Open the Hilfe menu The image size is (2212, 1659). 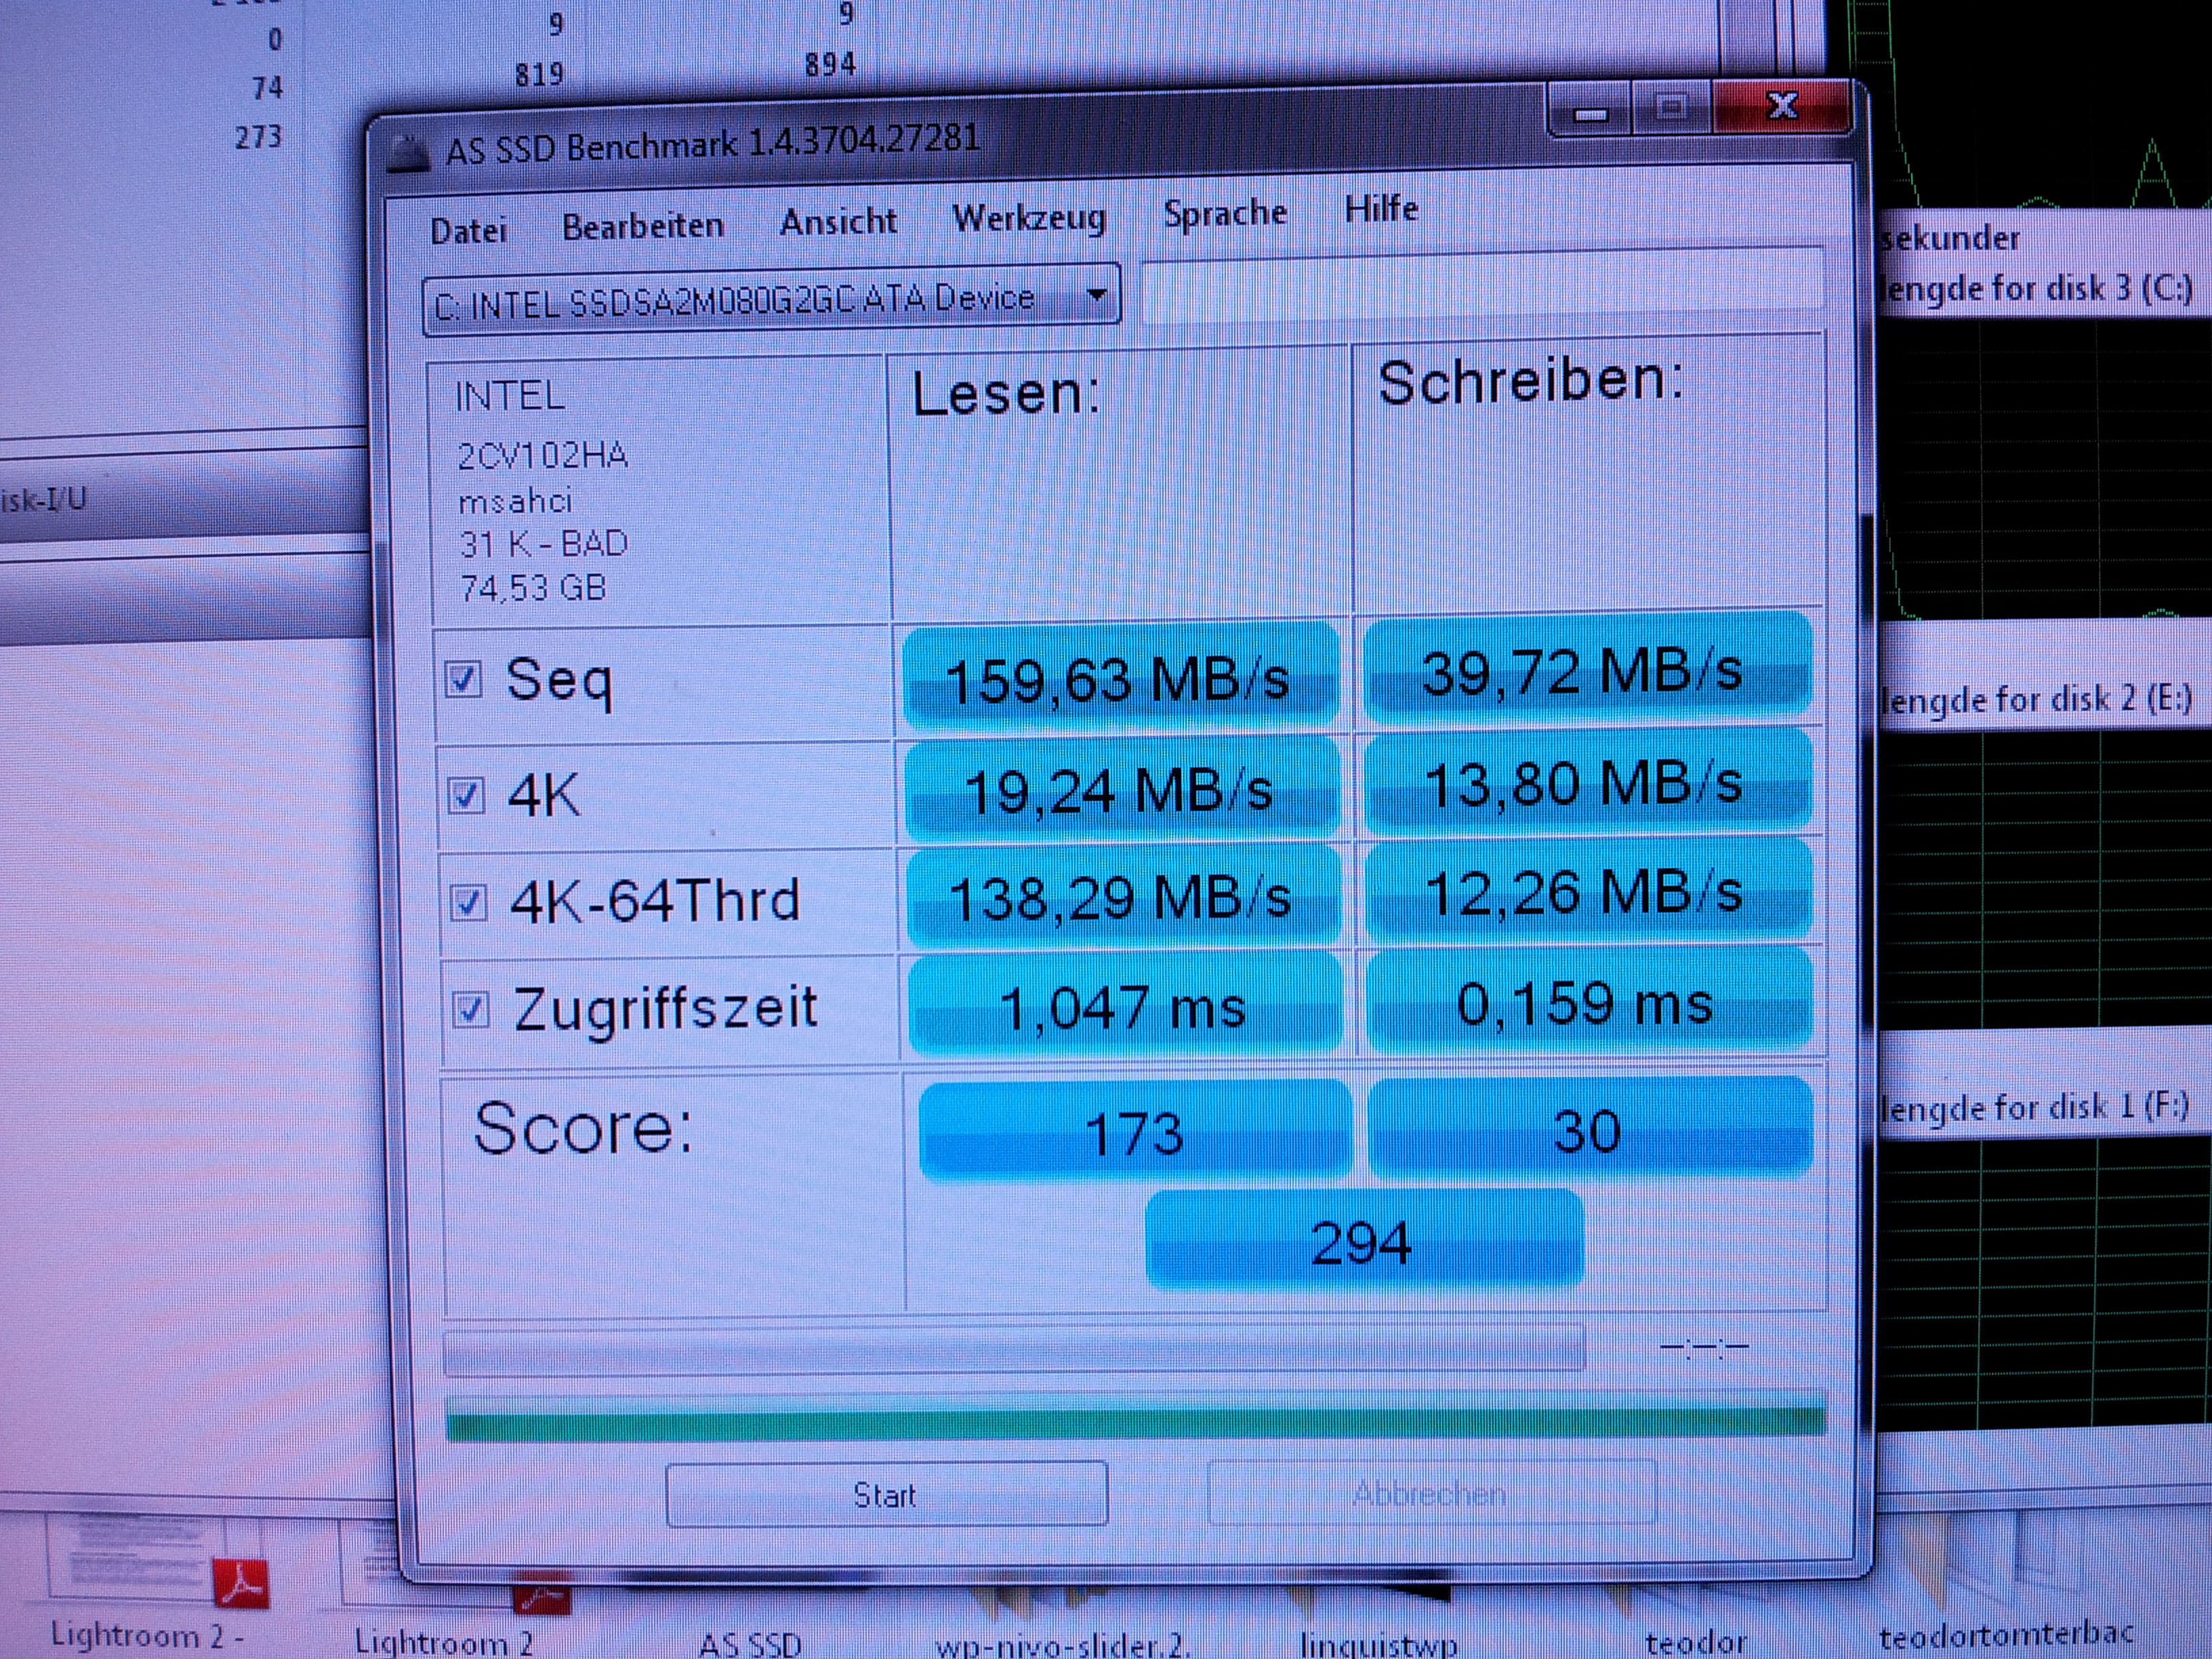click(1381, 209)
